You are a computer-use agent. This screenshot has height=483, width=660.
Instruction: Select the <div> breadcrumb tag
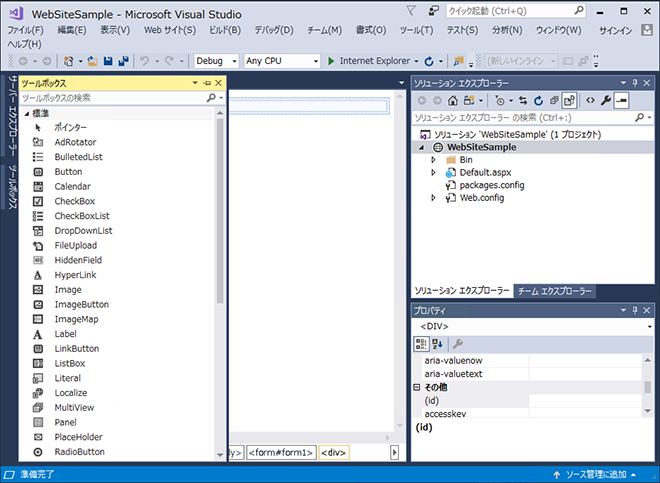point(333,453)
